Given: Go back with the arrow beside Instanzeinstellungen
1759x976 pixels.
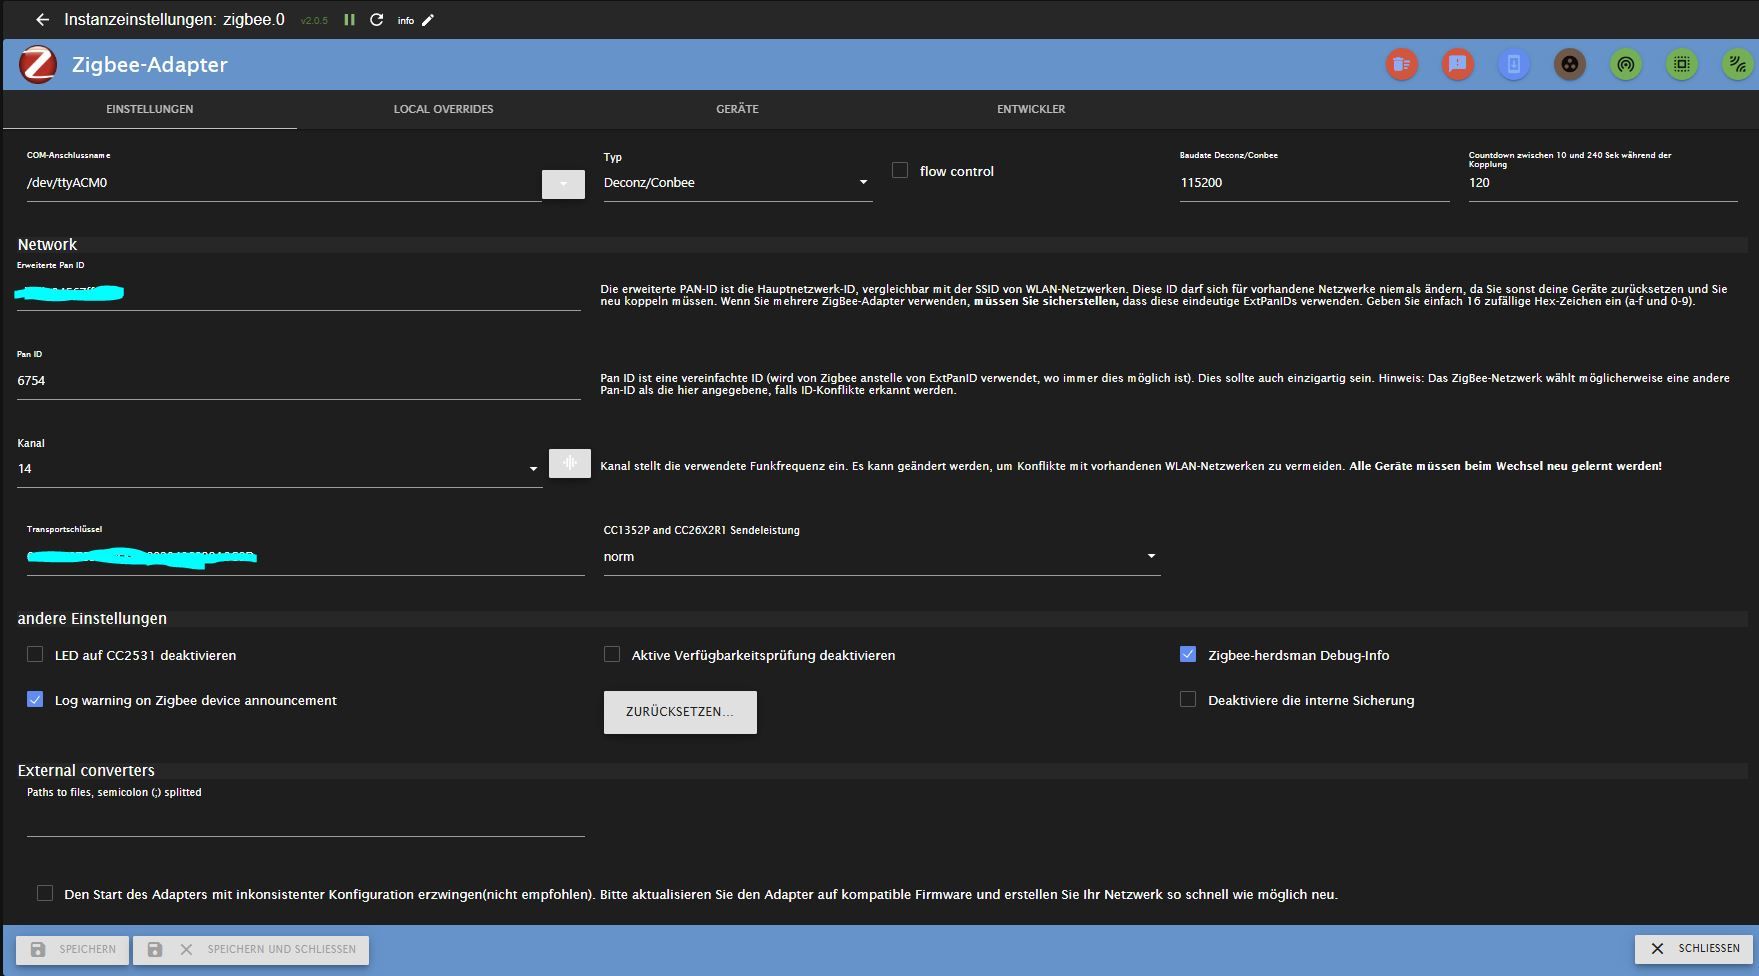Looking at the screenshot, I should coord(42,20).
